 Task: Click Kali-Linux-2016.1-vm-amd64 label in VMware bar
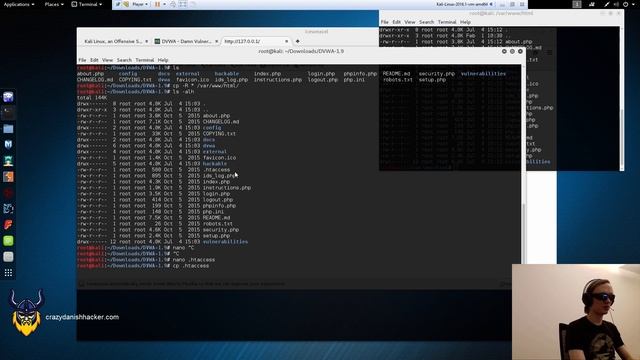point(462,4)
